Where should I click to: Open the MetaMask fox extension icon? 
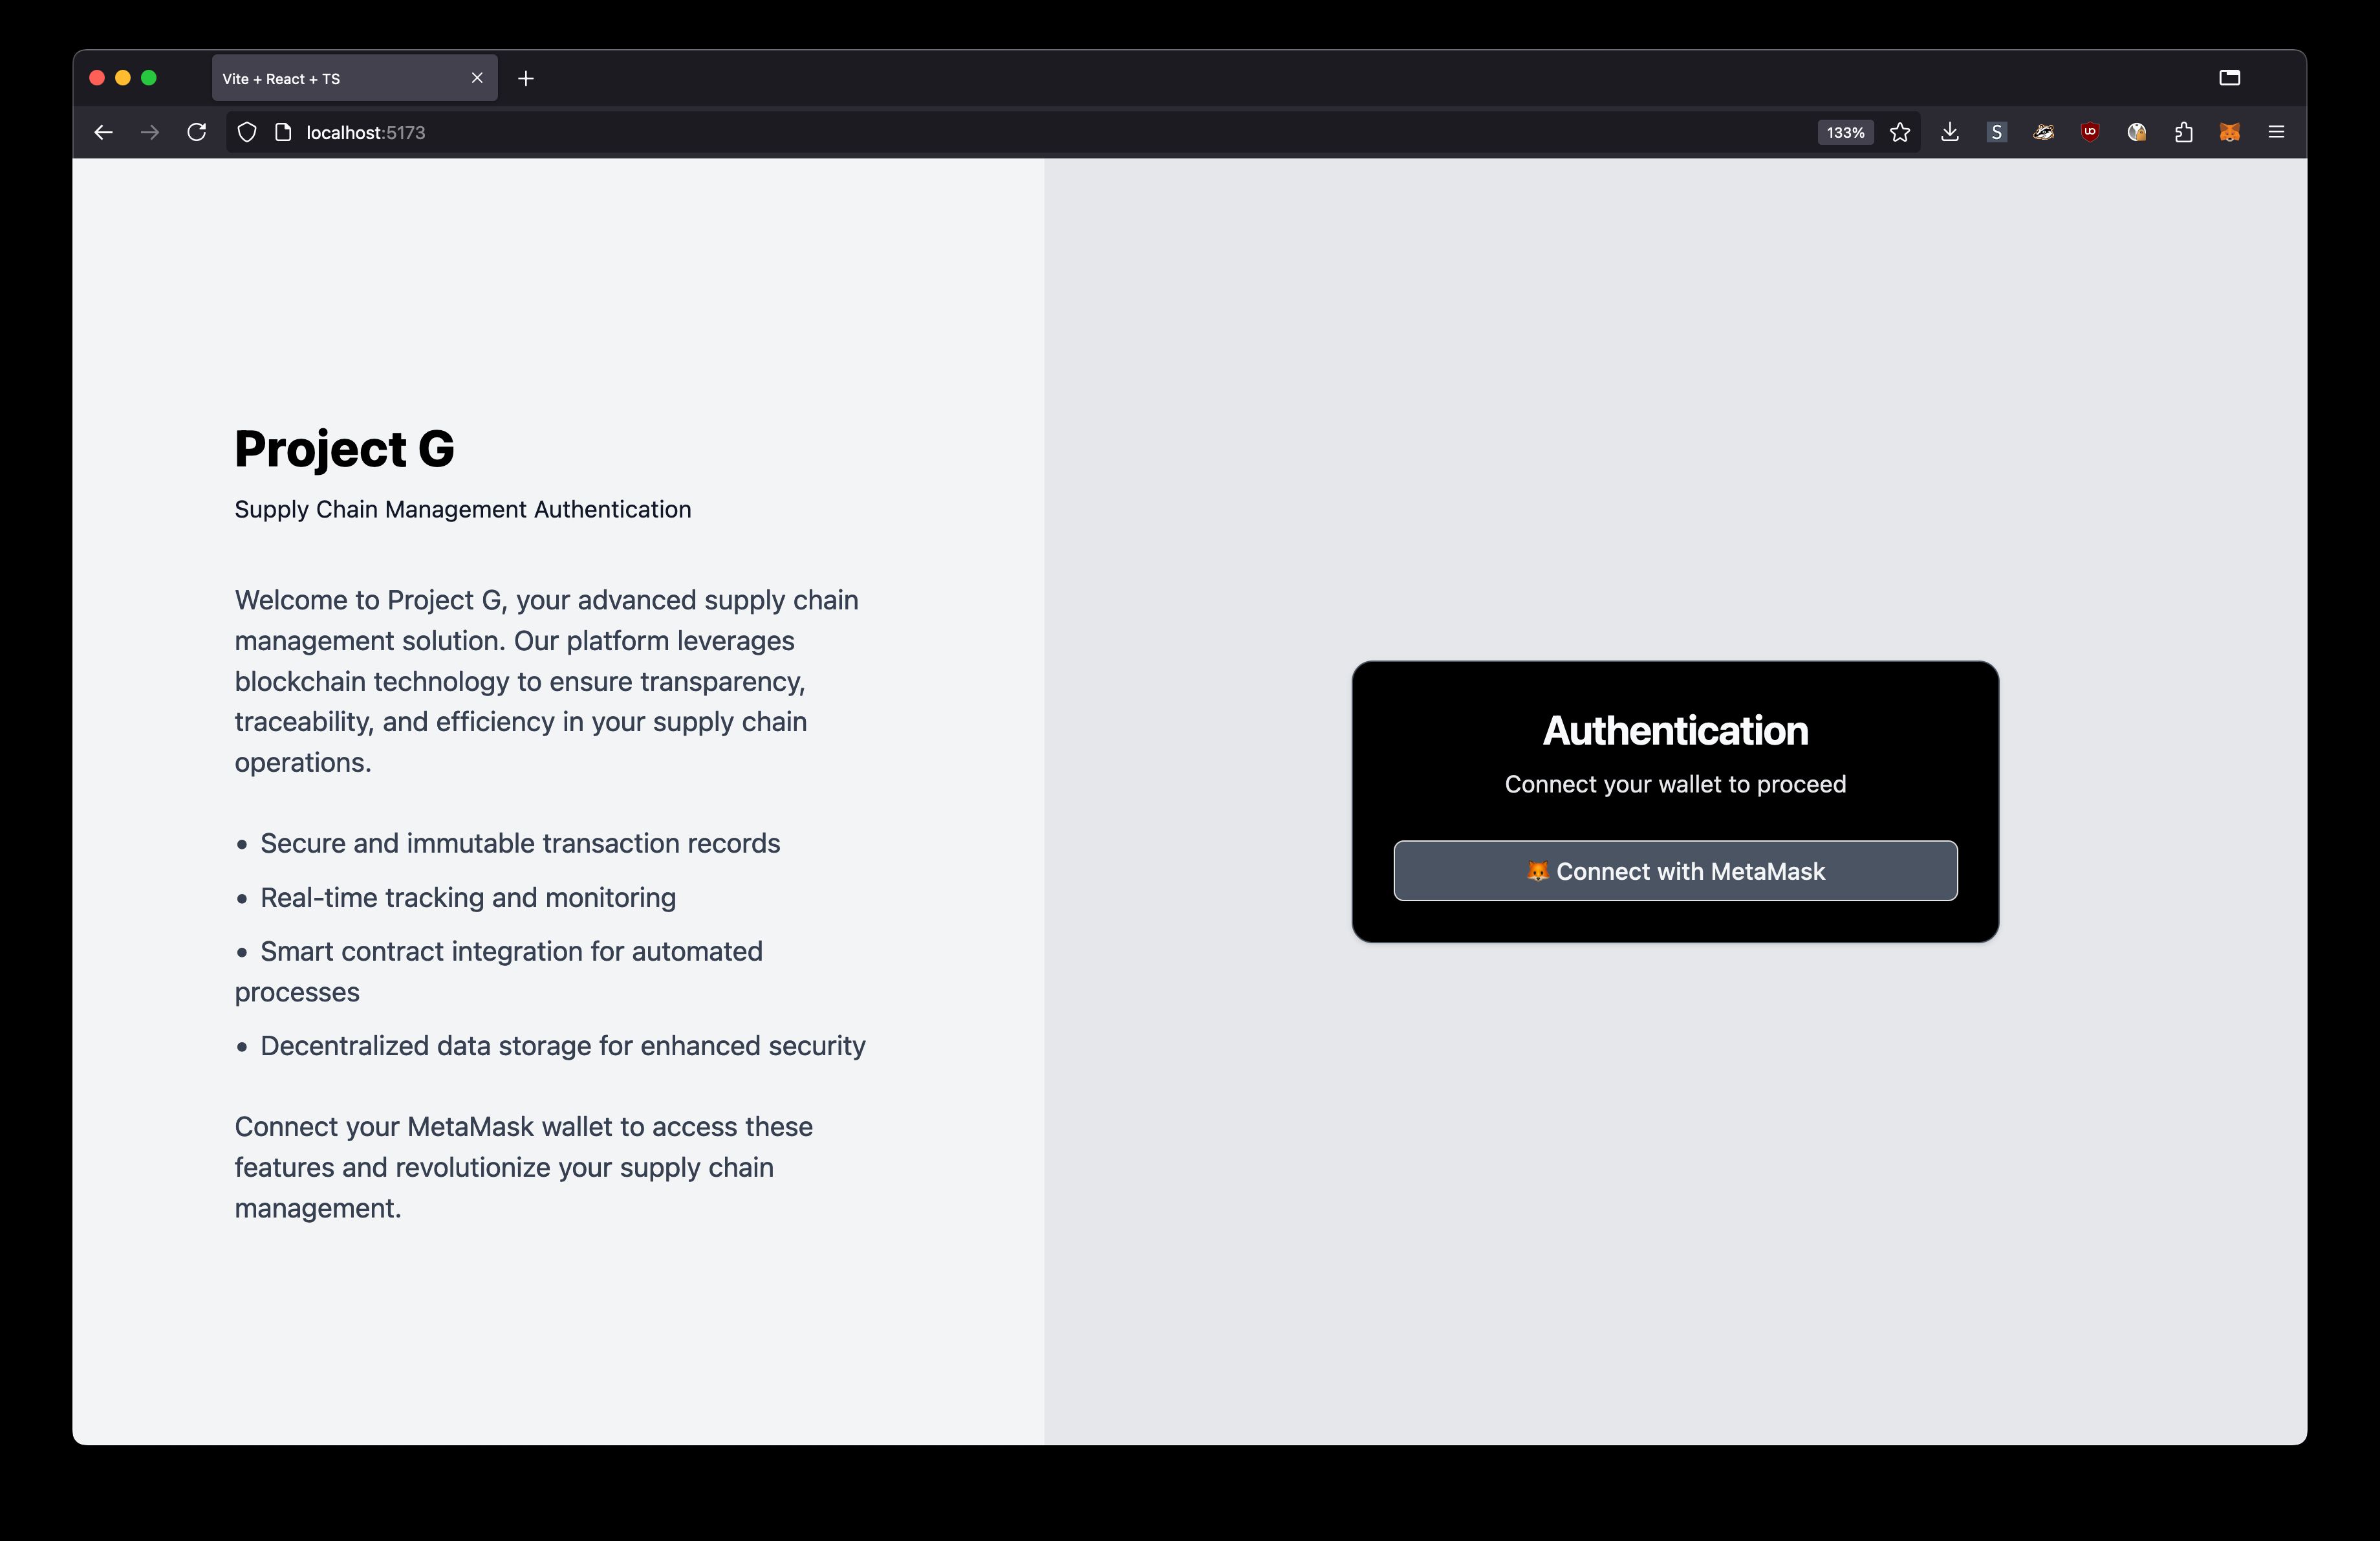tap(2230, 133)
